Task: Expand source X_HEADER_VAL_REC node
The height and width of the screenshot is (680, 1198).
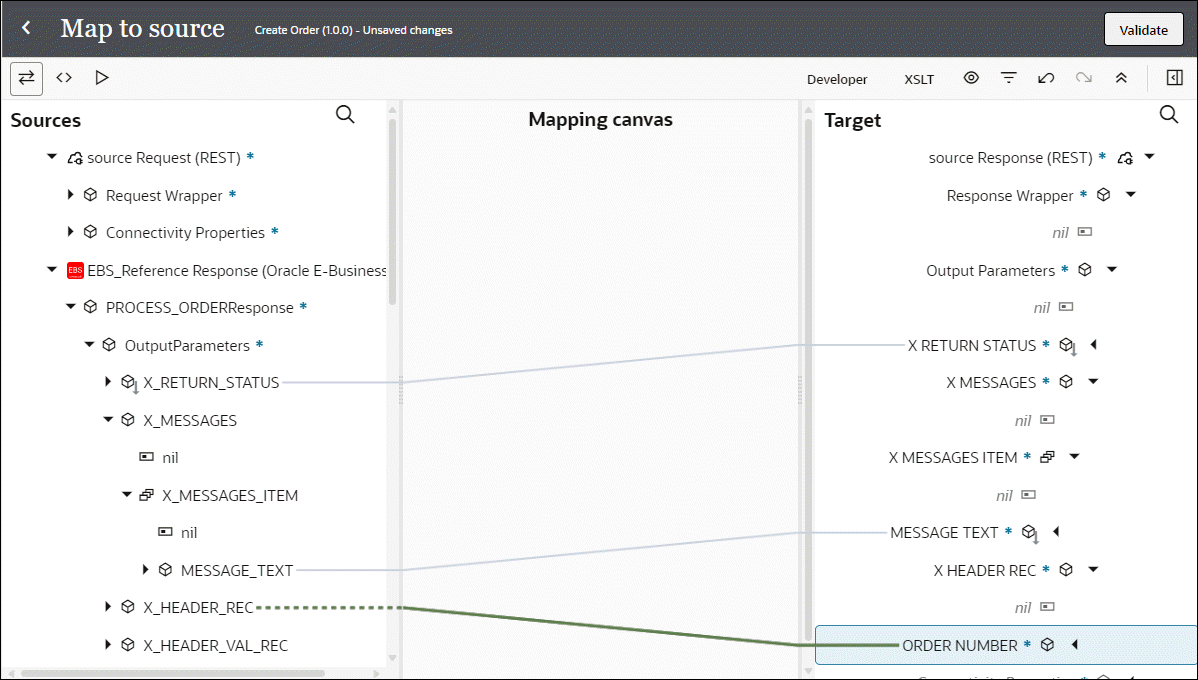Action: coord(108,645)
